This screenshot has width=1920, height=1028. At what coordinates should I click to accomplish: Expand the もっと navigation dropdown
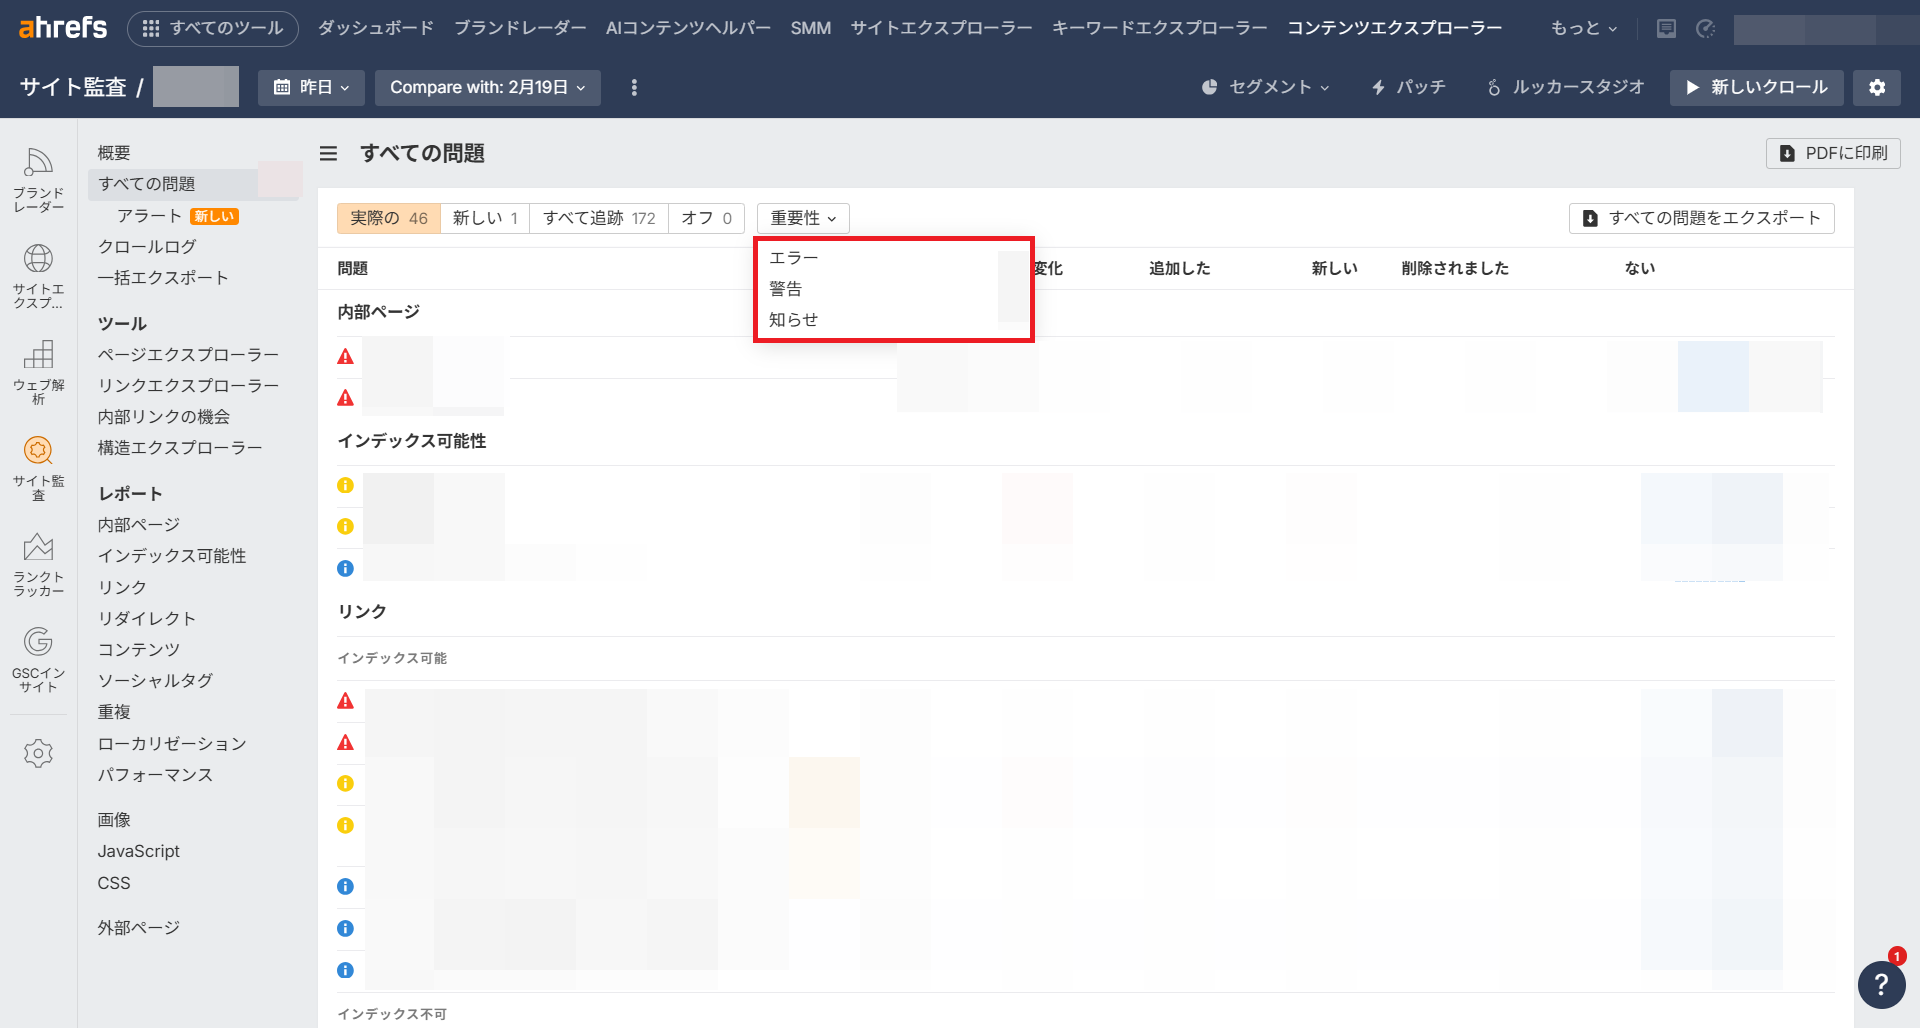point(1581,28)
